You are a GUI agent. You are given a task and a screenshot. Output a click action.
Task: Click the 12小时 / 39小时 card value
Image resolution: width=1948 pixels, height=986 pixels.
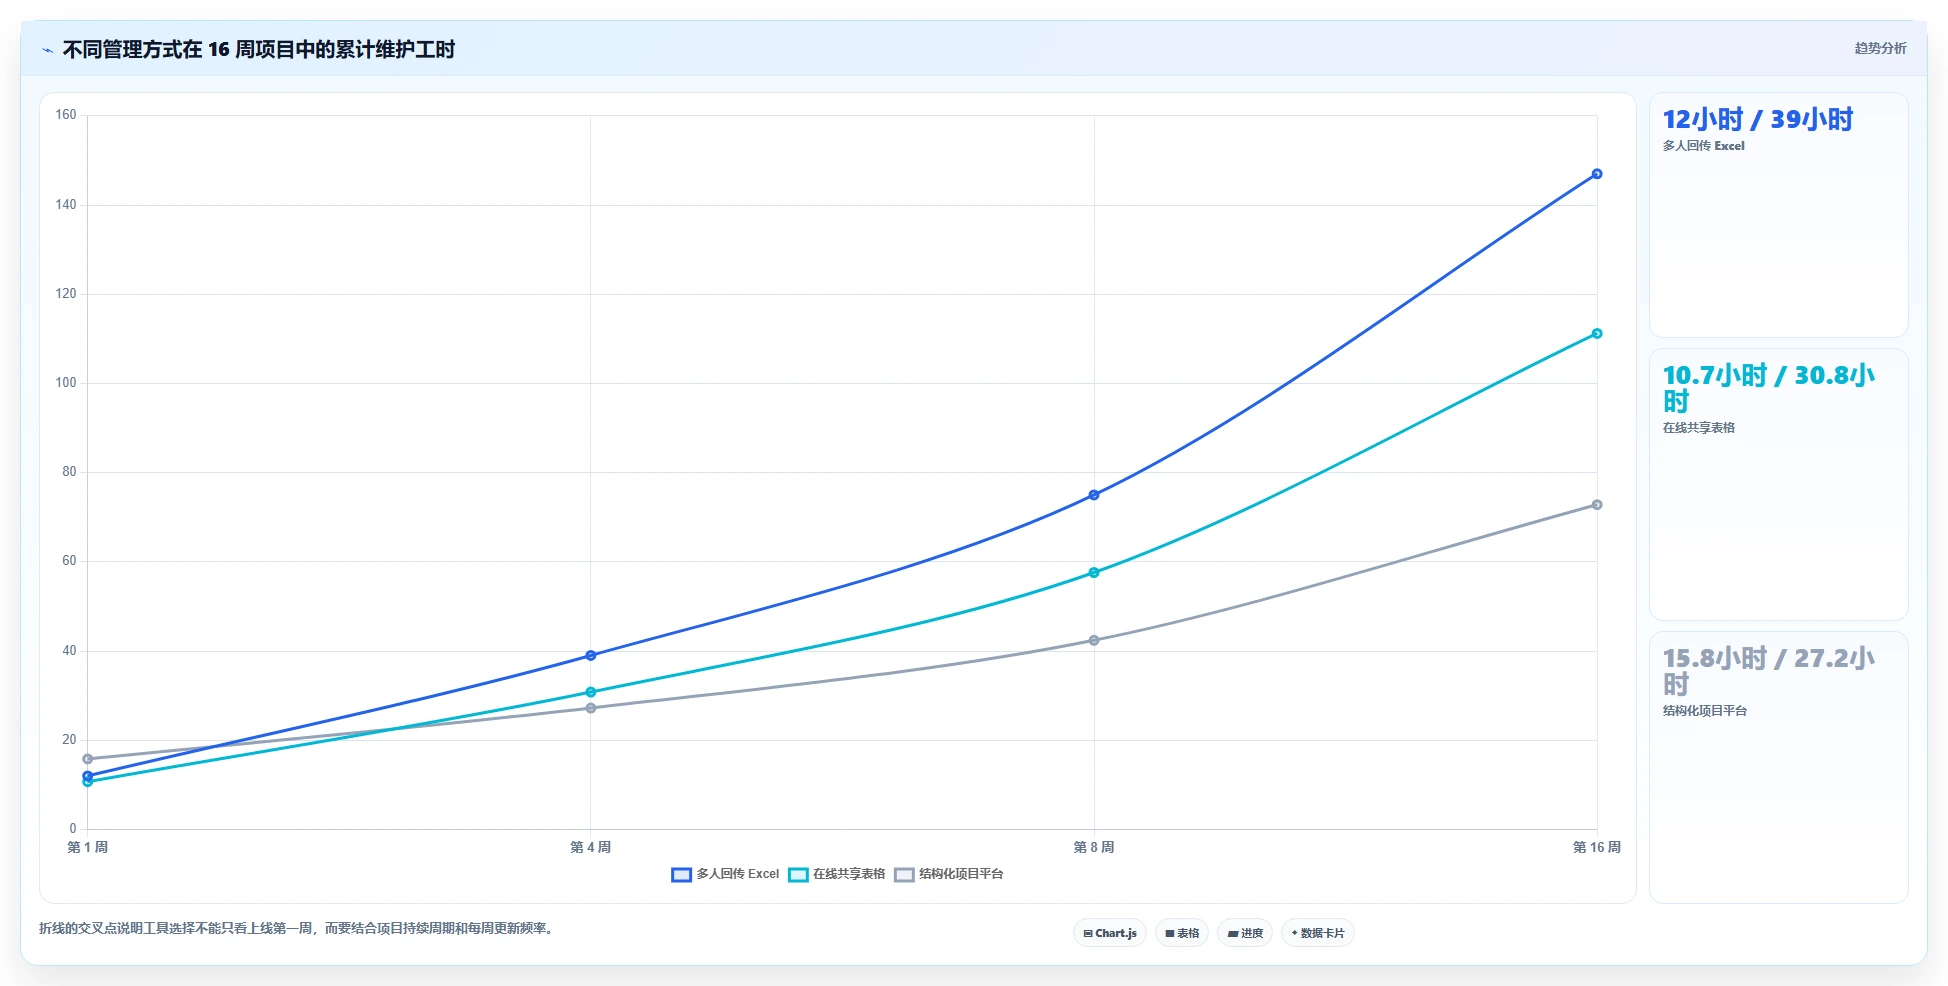pos(1758,120)
